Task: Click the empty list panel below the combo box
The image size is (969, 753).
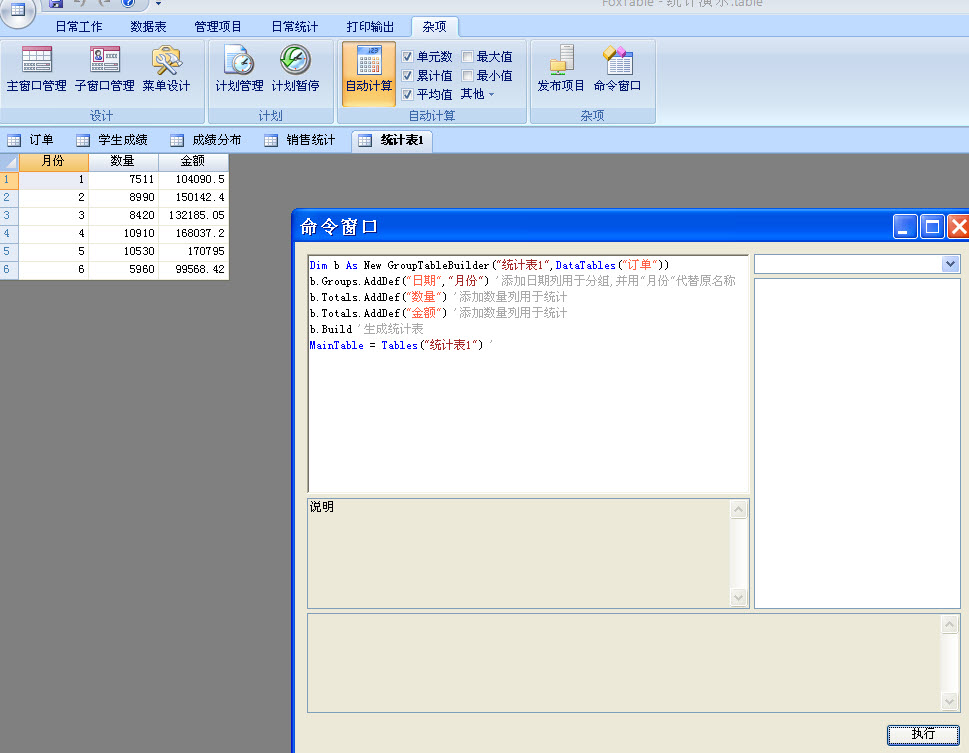Action: click(857, 443)
